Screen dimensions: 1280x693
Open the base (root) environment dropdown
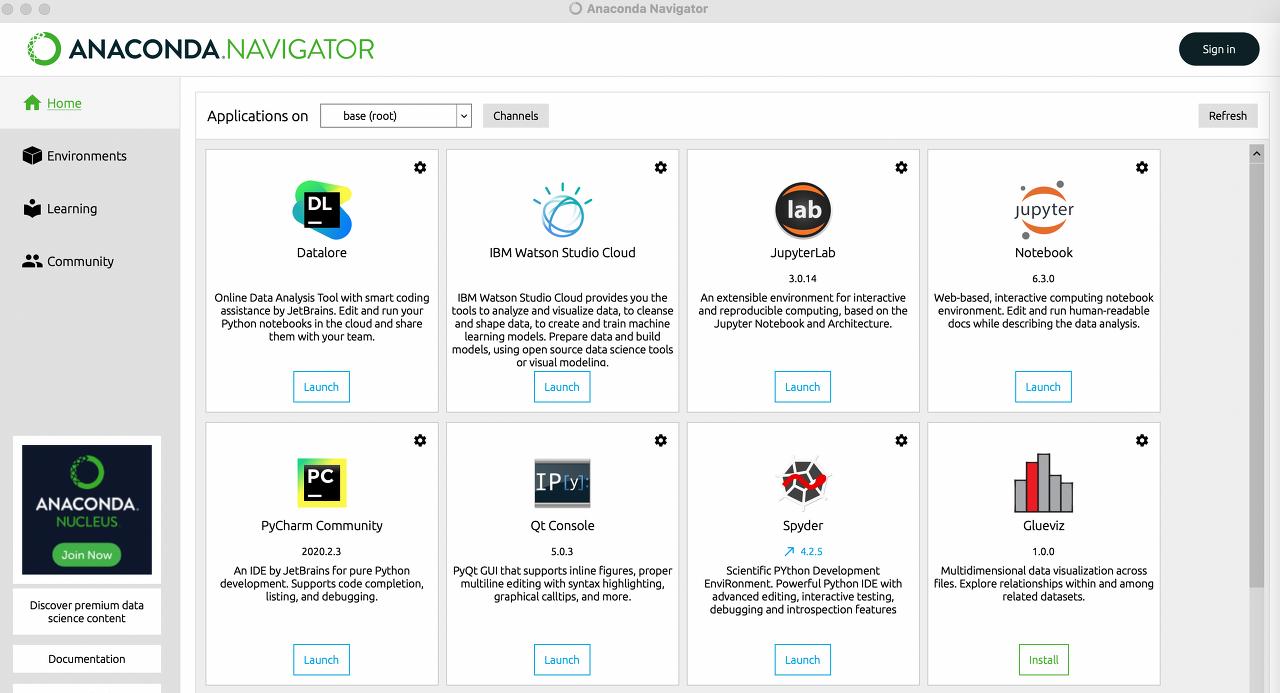395,116
